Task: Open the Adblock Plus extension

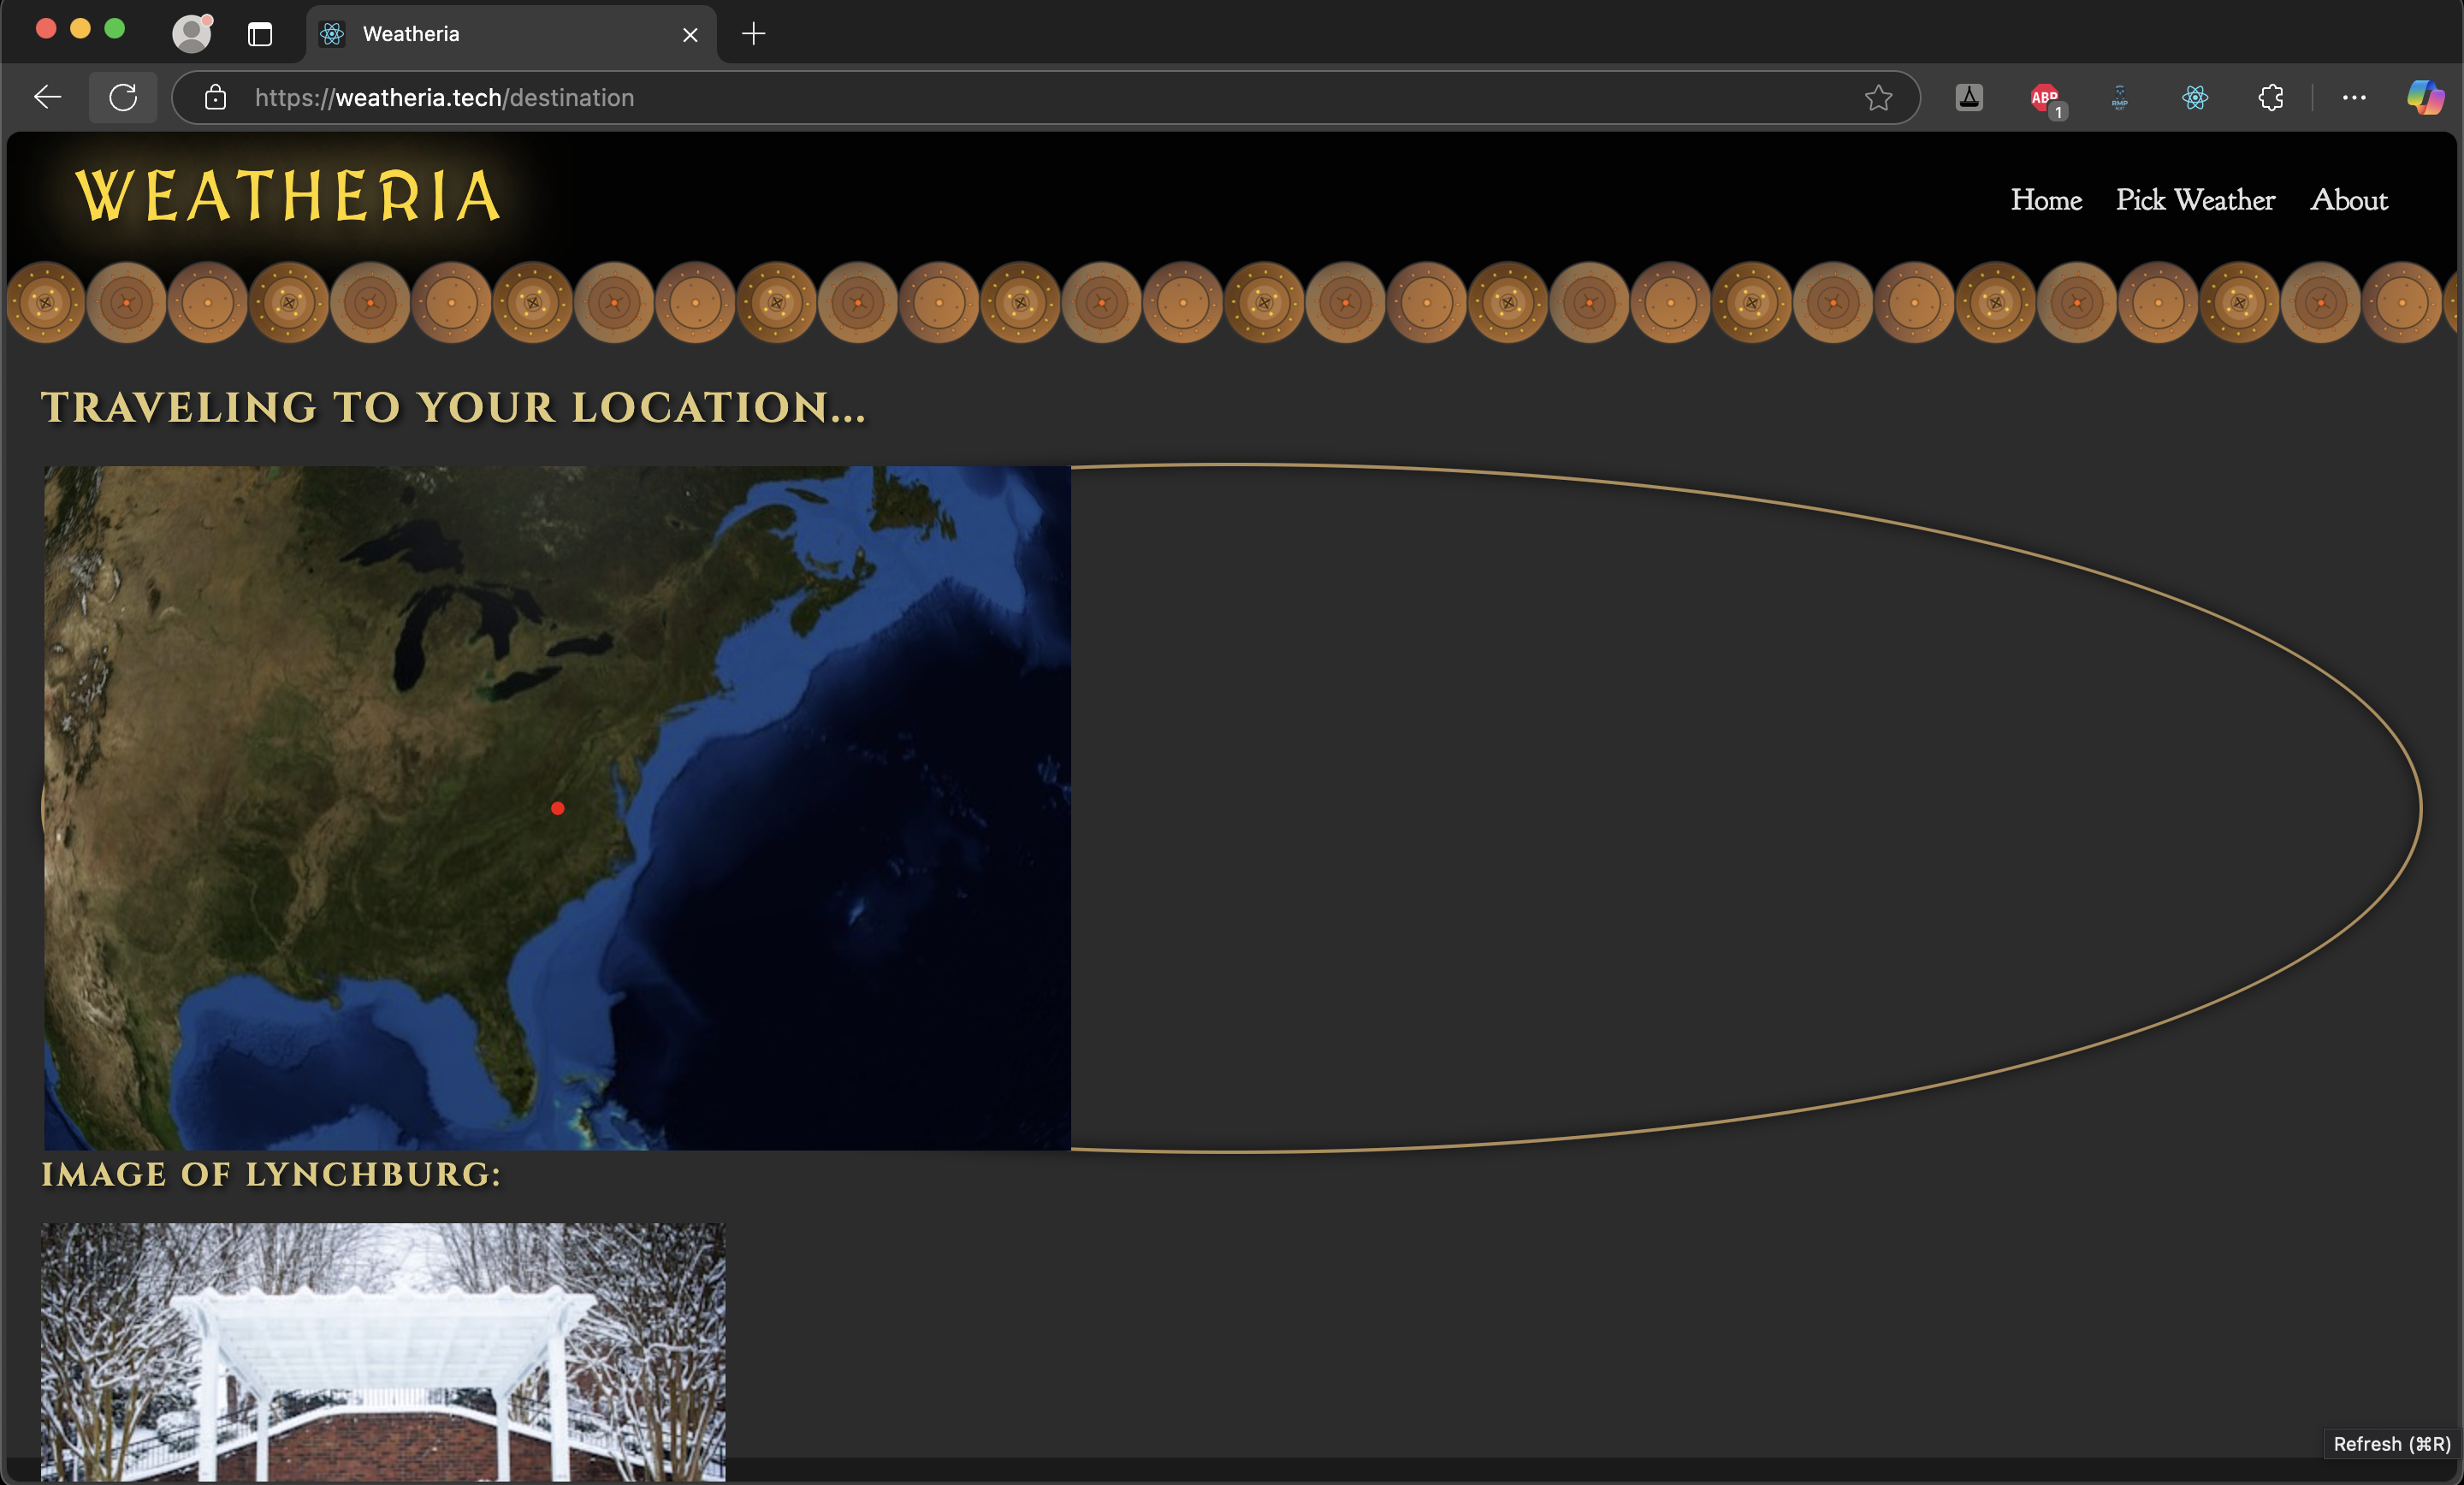Action: [x=2044, y=97]
